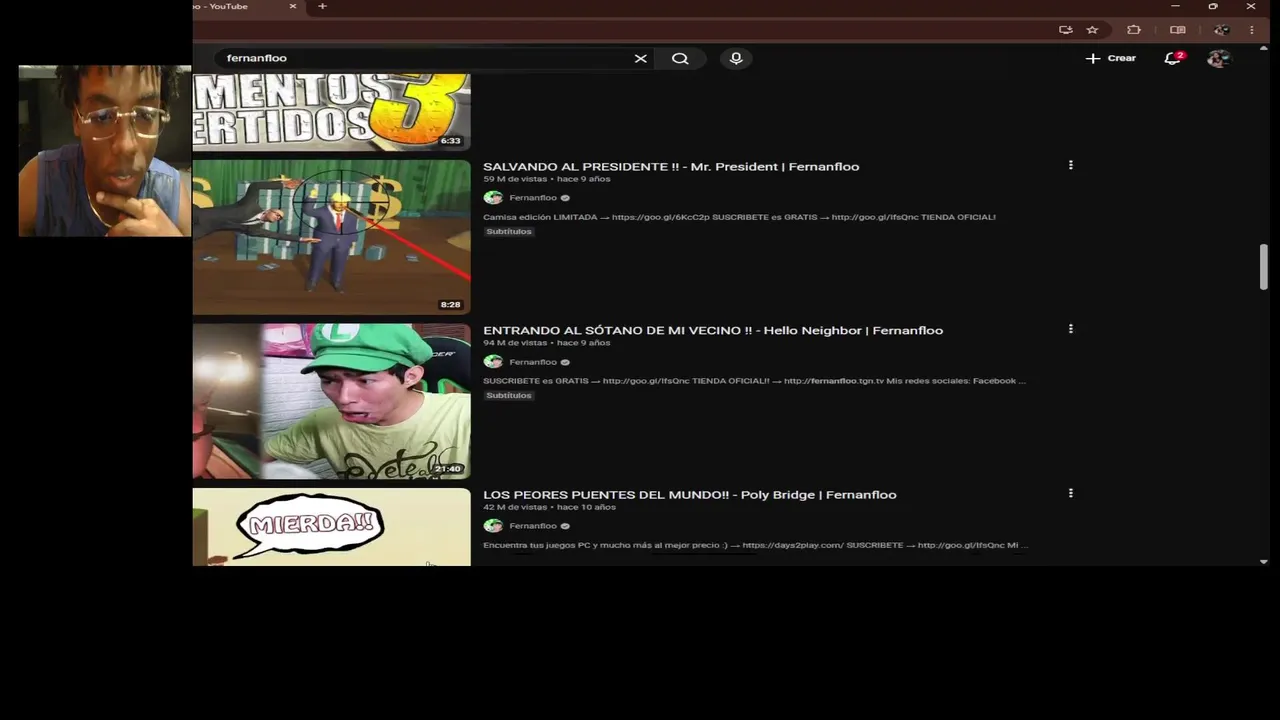This screenshot has height=720, width=1280.
Task: Play the Hello Neighbor video thumbnail
Action: pyautogui.click(x=331, y=401)
